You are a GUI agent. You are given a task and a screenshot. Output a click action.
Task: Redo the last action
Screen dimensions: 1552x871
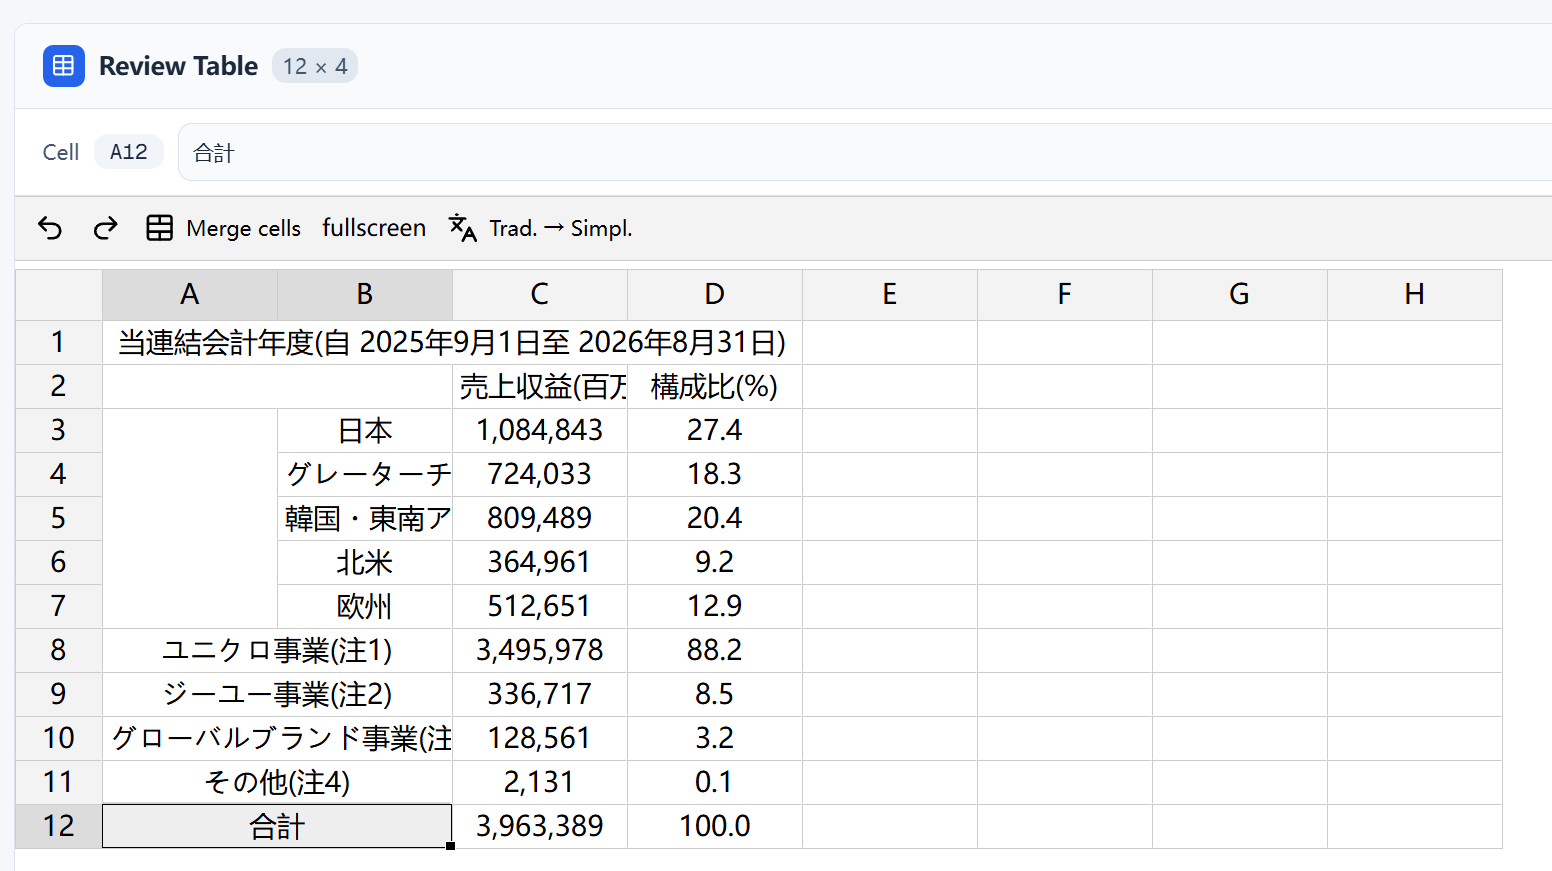(105, 228)
